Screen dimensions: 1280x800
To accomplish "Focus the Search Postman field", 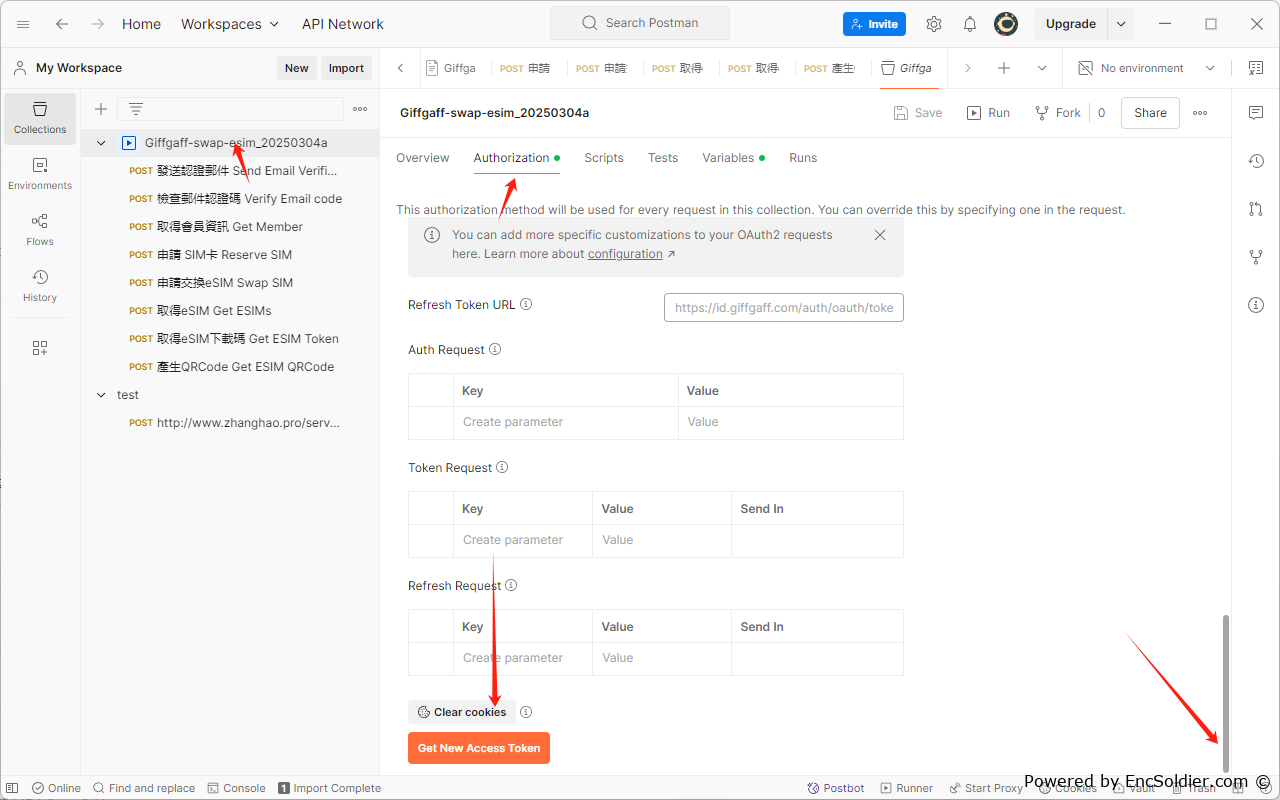I will tap(640, 23).
